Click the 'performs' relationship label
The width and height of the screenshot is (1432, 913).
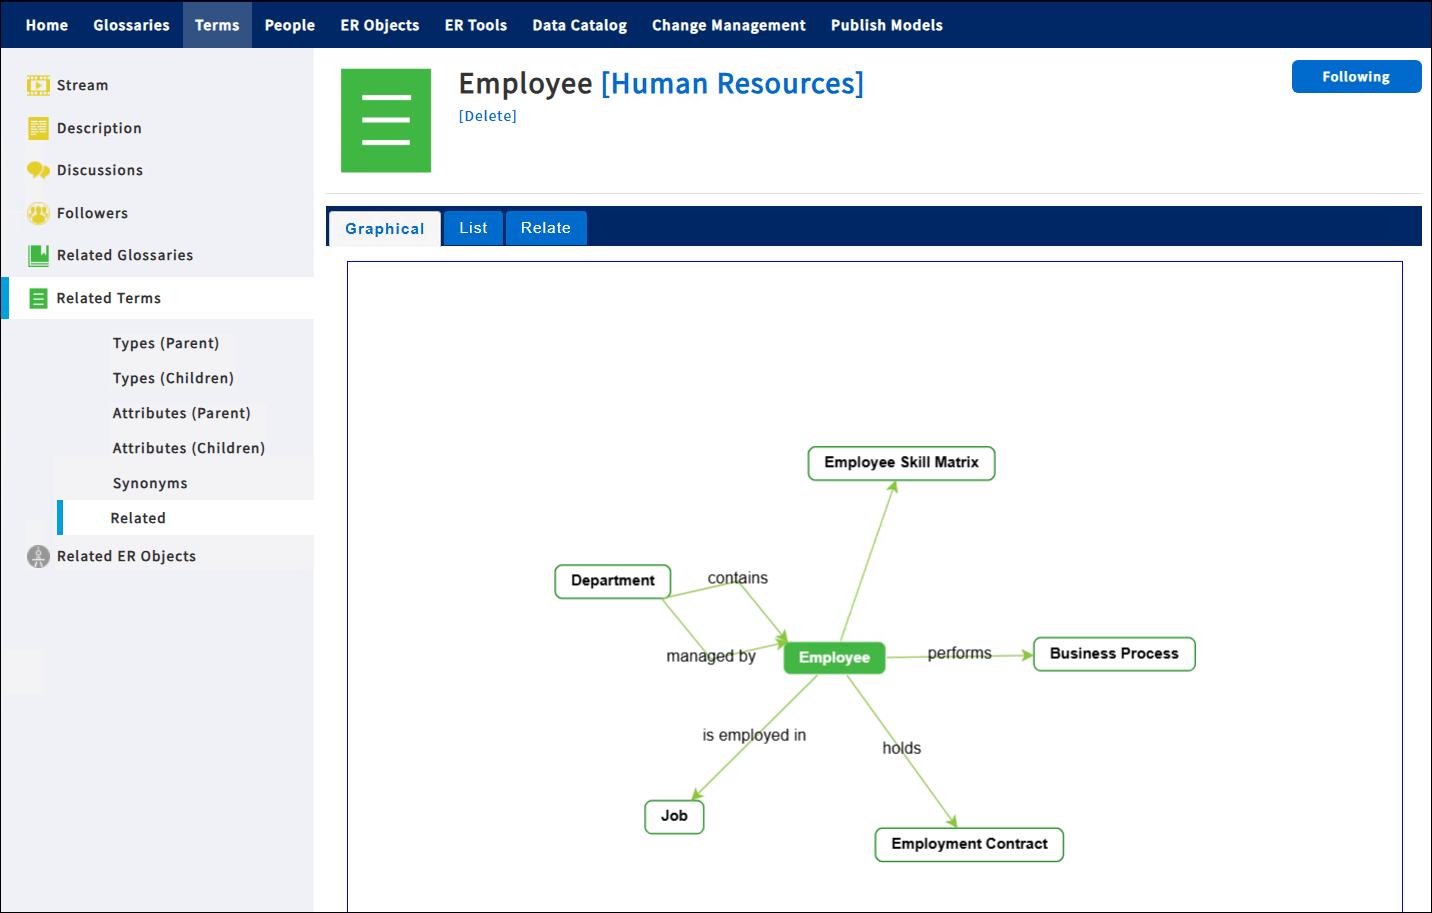pyautogui.click(x=960, y=653)
